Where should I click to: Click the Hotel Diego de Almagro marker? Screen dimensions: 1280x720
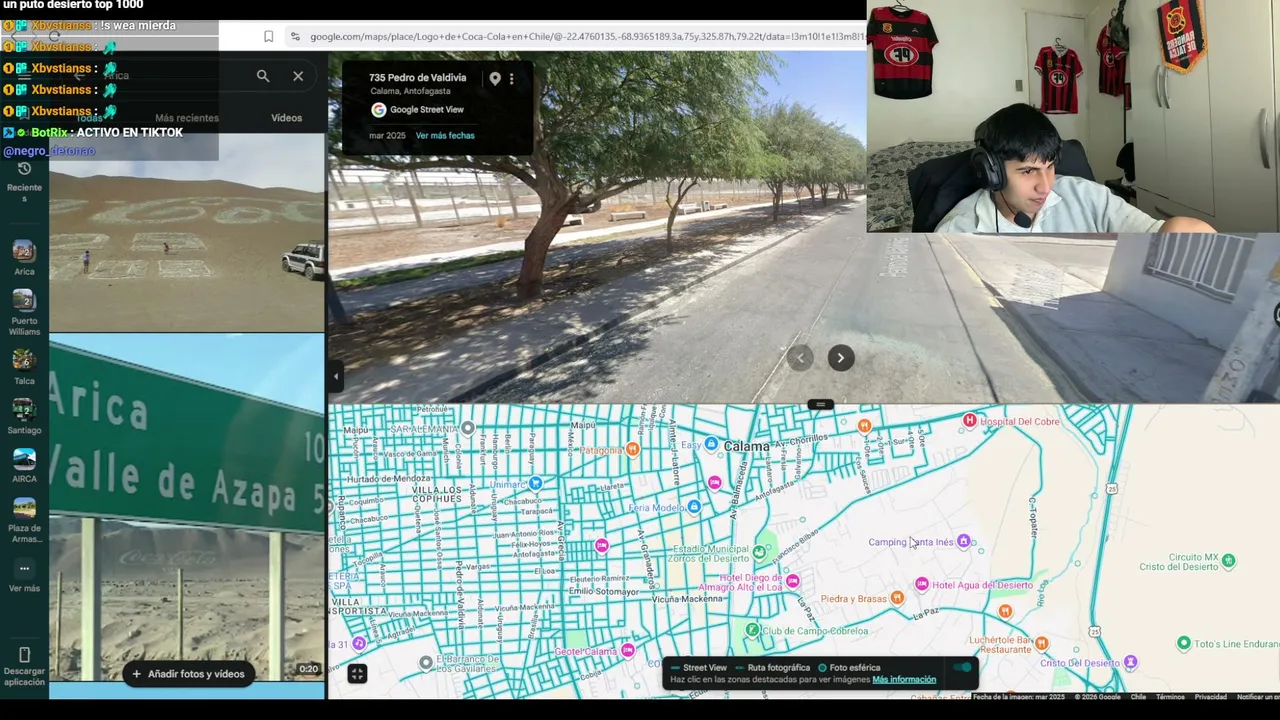792,580
